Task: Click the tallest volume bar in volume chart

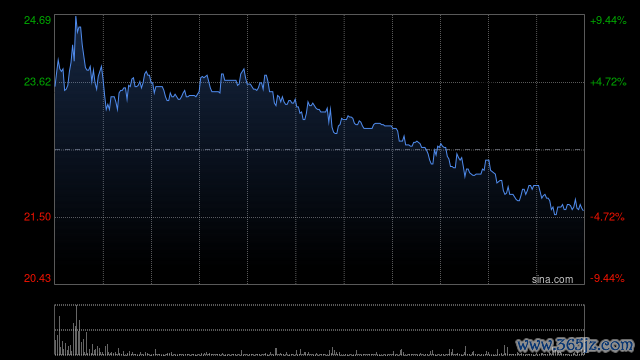Action: click(x=76, y=330)
